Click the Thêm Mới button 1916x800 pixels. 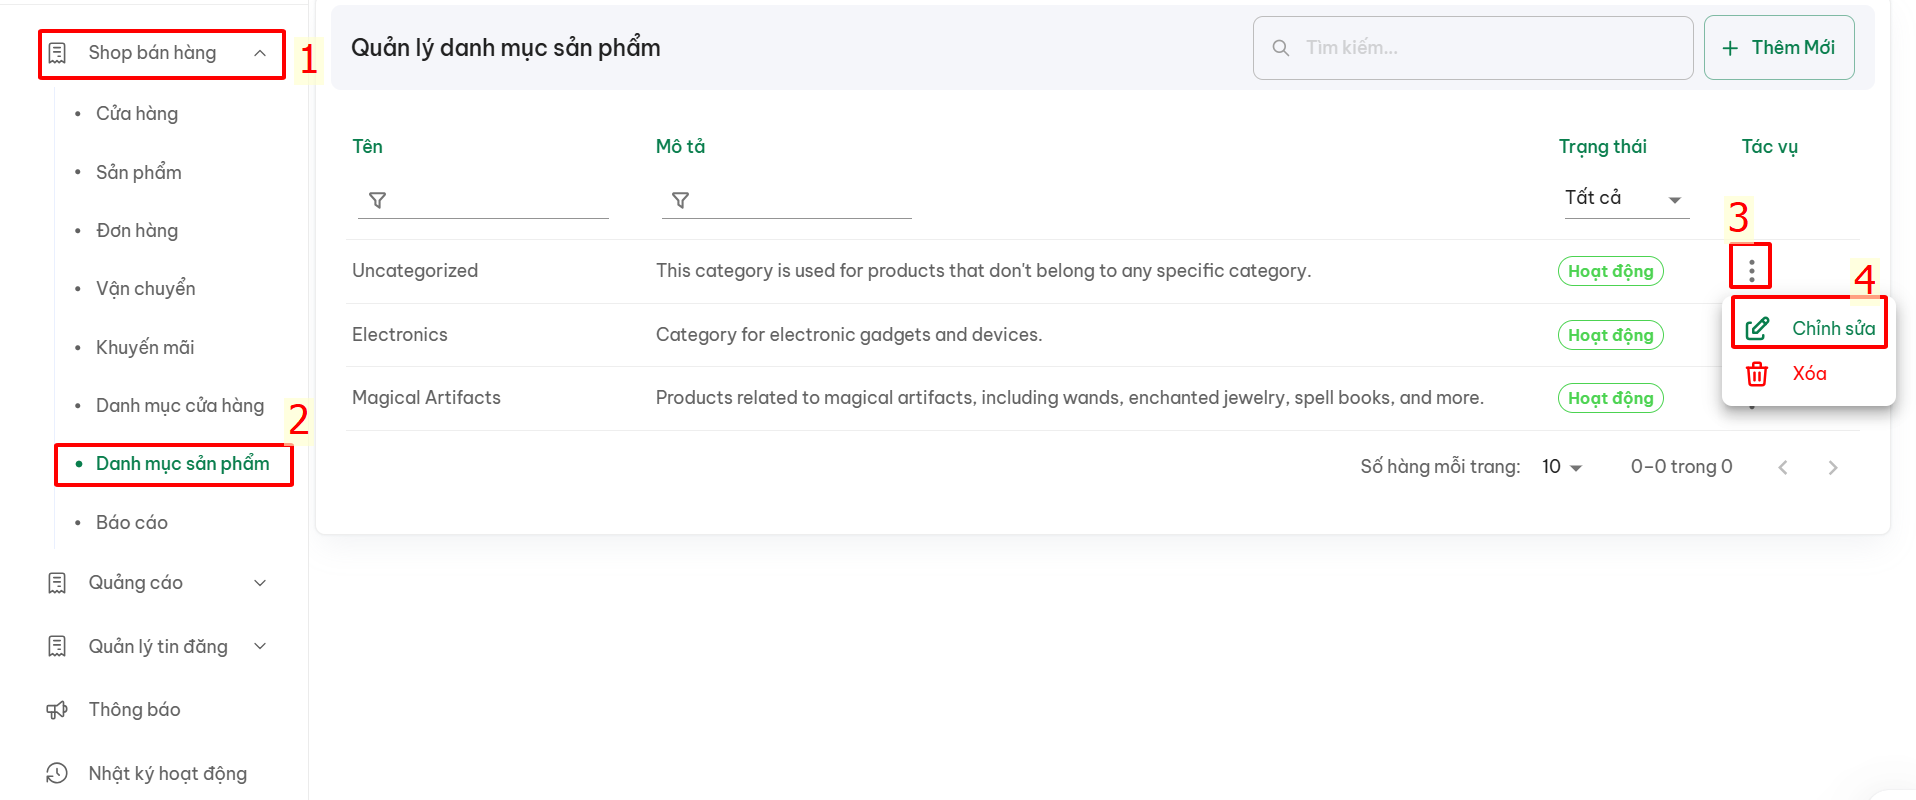[1779, 48]
